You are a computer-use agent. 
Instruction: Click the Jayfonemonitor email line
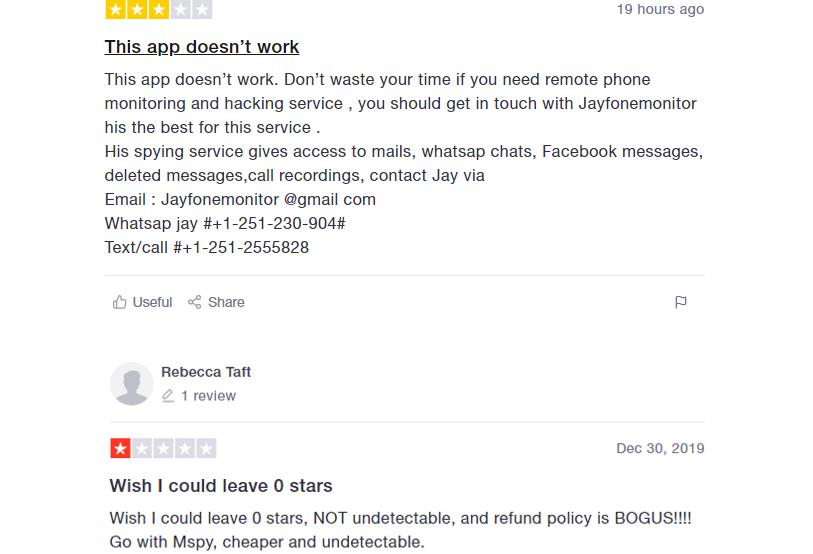tap(240, 199)
